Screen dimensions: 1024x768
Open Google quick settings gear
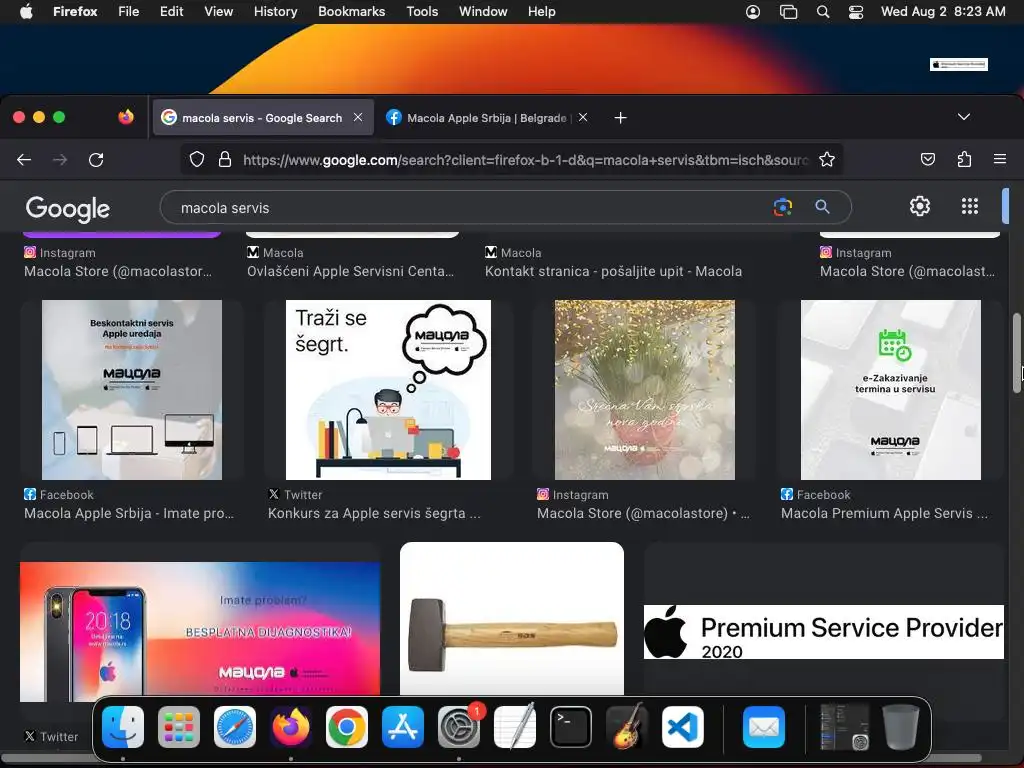point(920,206)
